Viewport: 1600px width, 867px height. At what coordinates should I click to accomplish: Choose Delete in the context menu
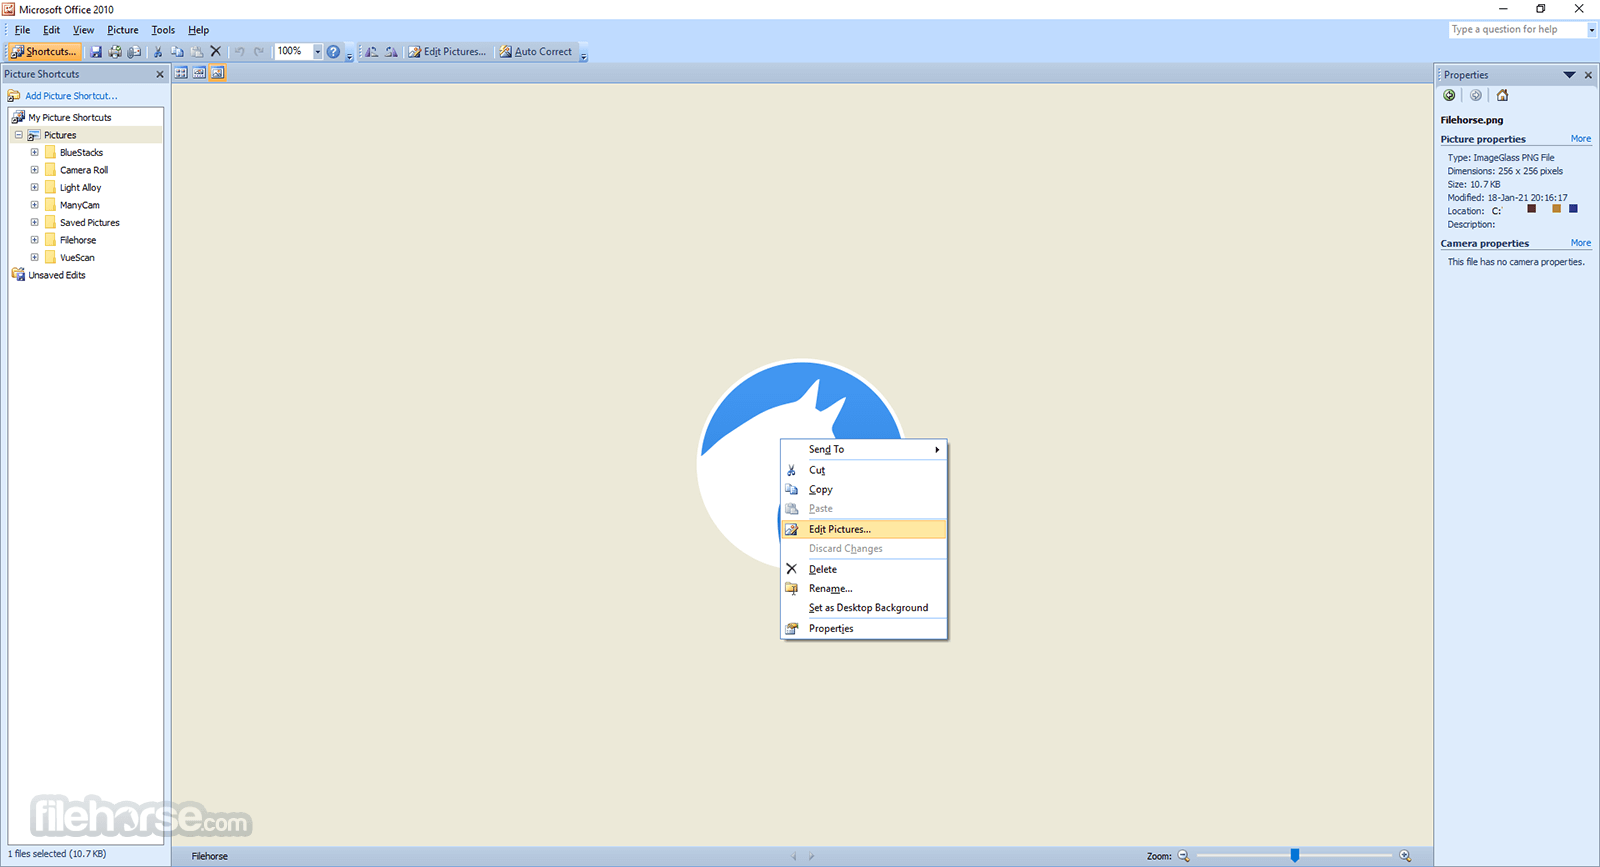pyautogui.click(x=864, y=569)
